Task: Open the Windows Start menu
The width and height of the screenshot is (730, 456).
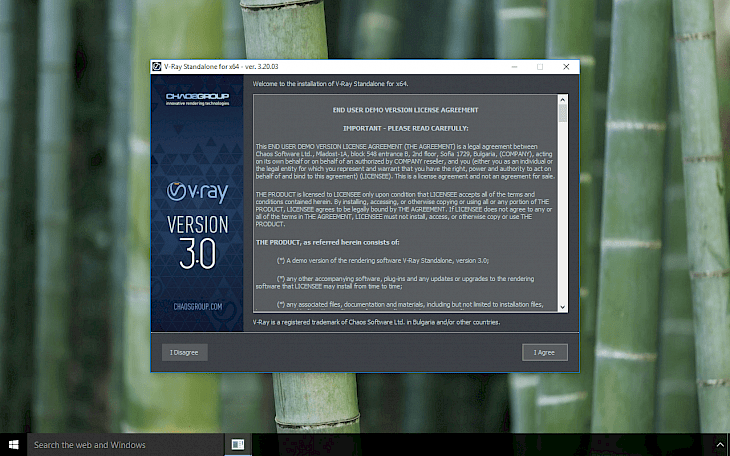Action: 14,445
